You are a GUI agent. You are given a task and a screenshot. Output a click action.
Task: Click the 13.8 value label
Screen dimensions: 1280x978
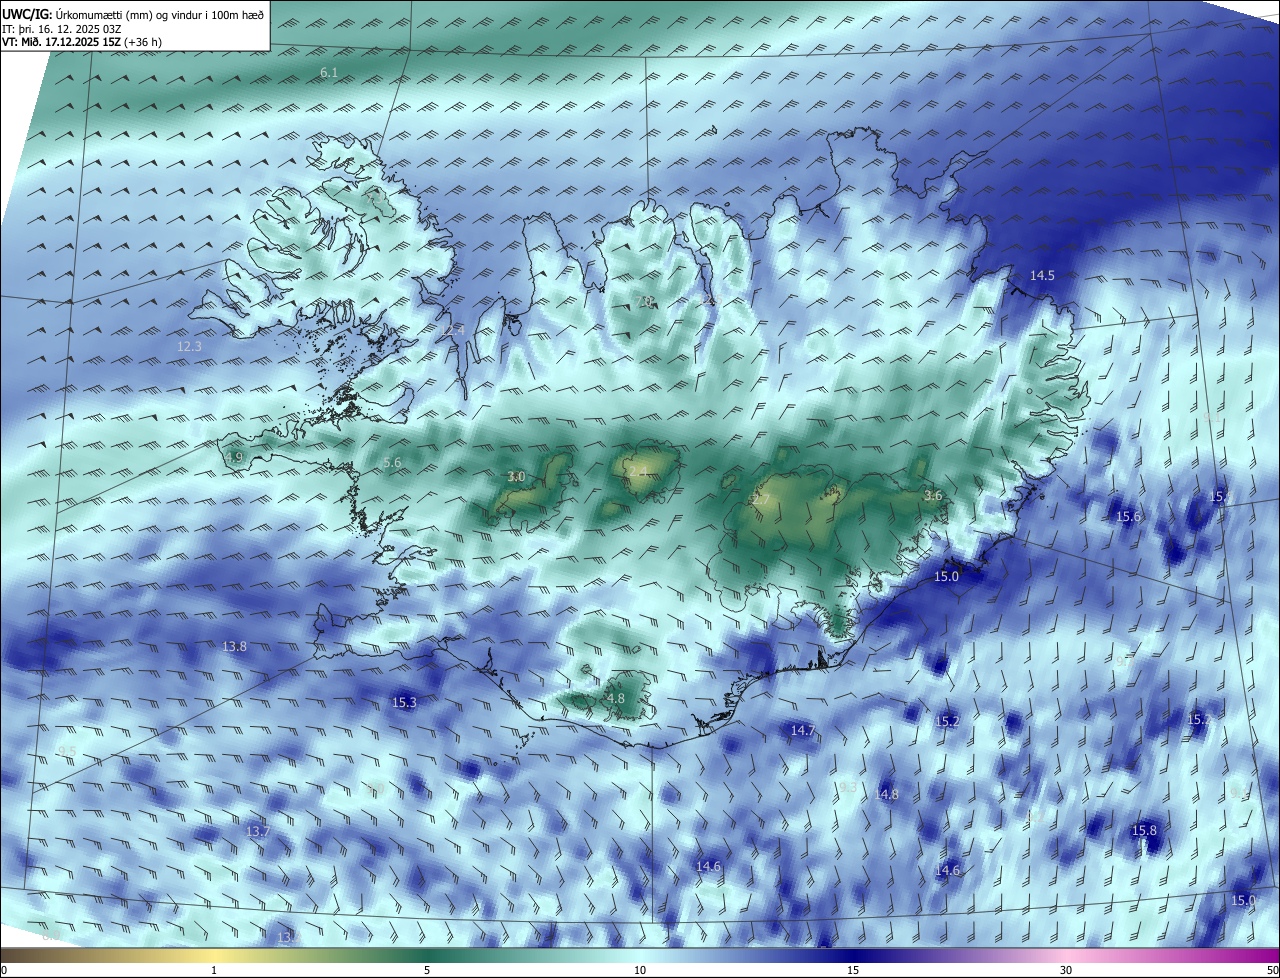click(x=234, y=647)
